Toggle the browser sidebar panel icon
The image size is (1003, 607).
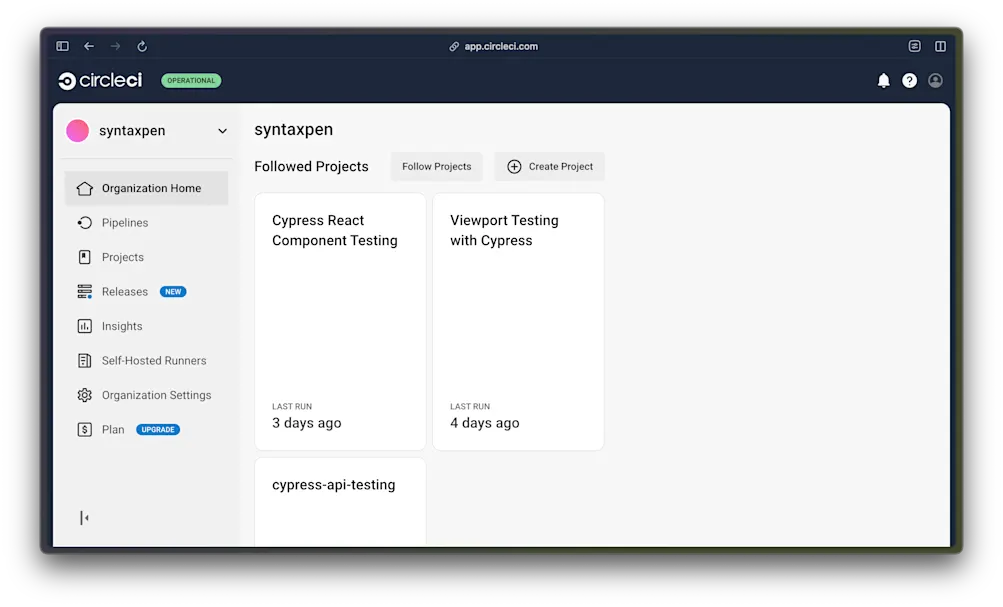(x=61, y=45)
